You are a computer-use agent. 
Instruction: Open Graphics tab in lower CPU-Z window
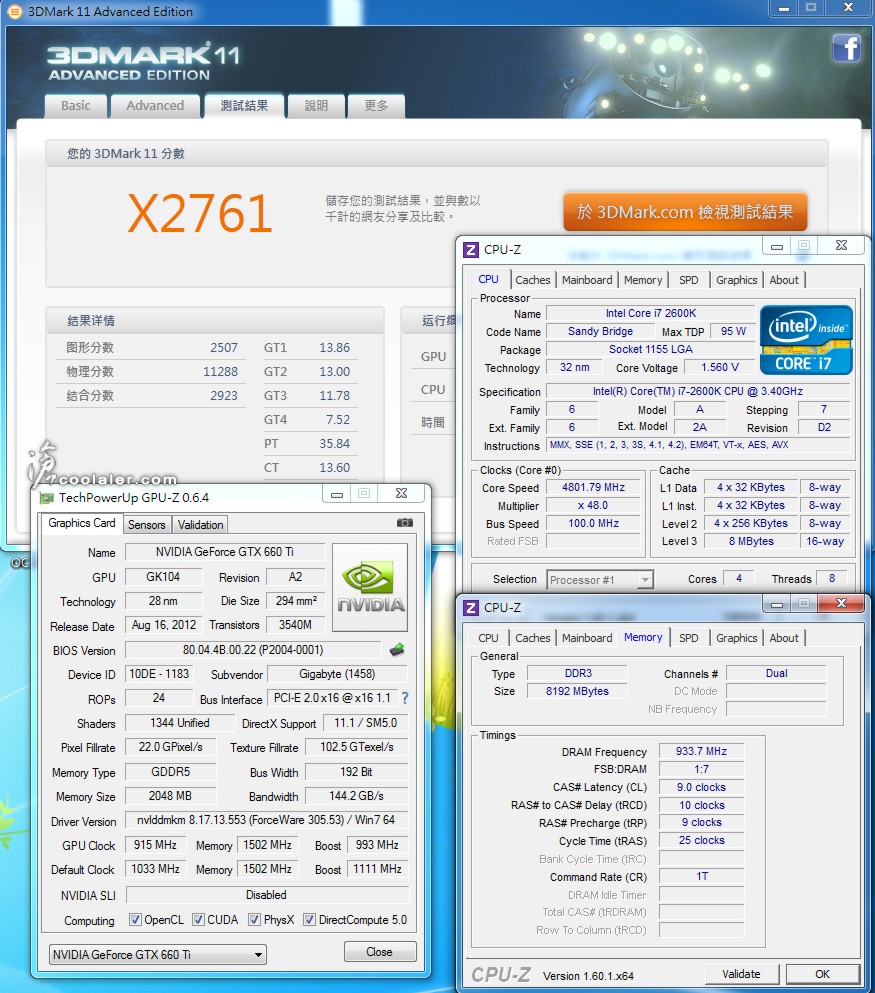(x=736, y=638)
